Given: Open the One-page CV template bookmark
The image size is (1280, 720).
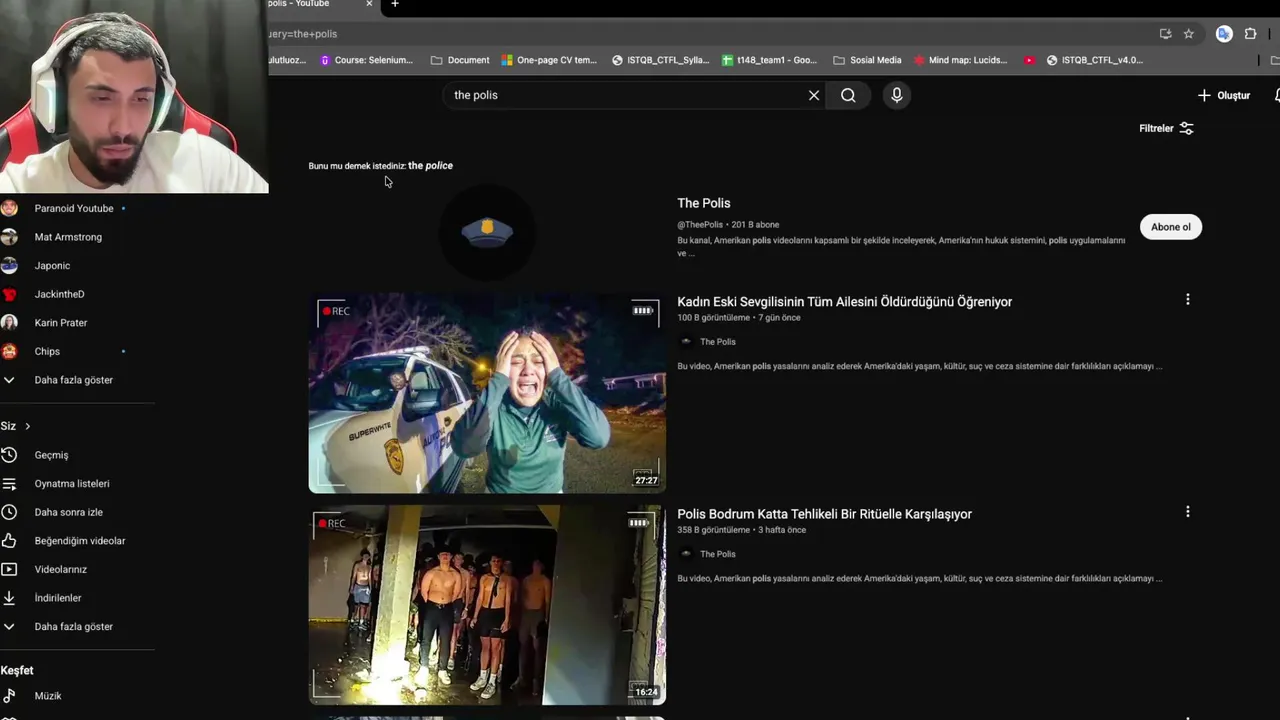Looking at the screenshot, I should [x=549, y=60].
